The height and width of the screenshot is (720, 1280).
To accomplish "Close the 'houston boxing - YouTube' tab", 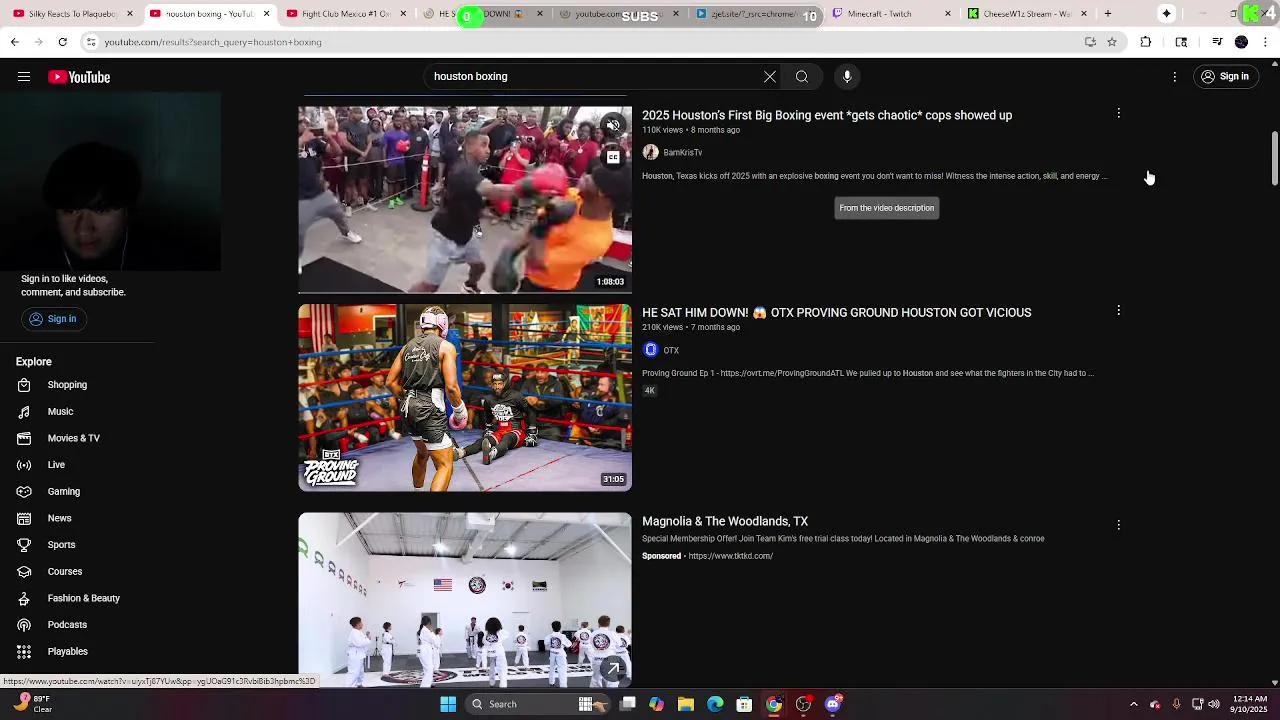I will [266, 14].
